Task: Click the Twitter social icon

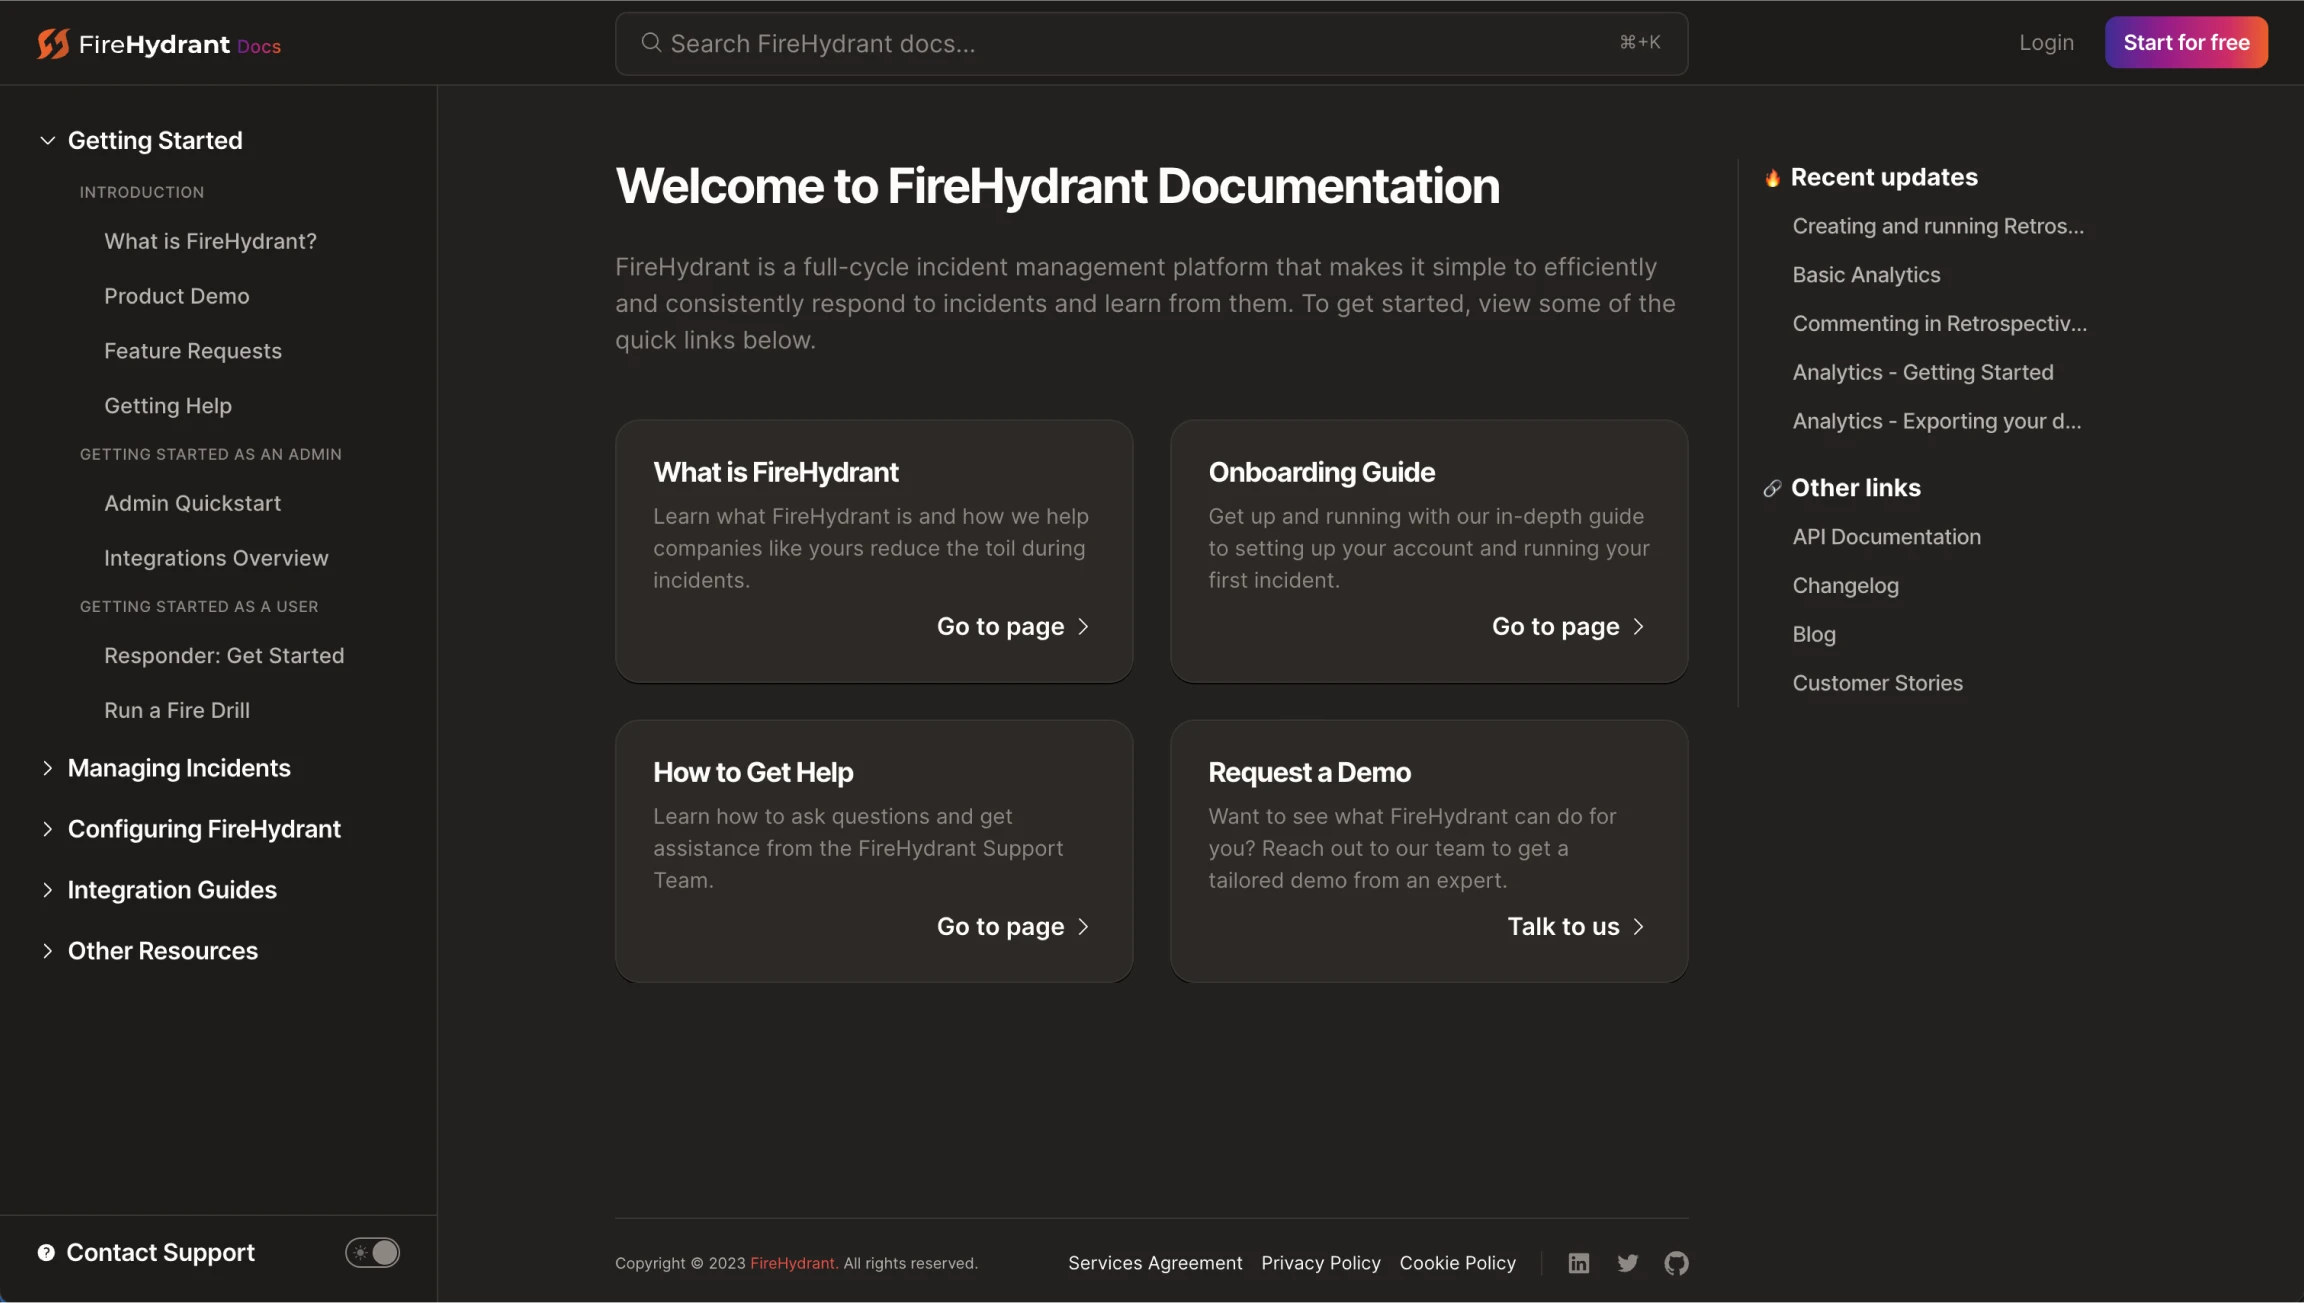Action: pos(1628,1262)
